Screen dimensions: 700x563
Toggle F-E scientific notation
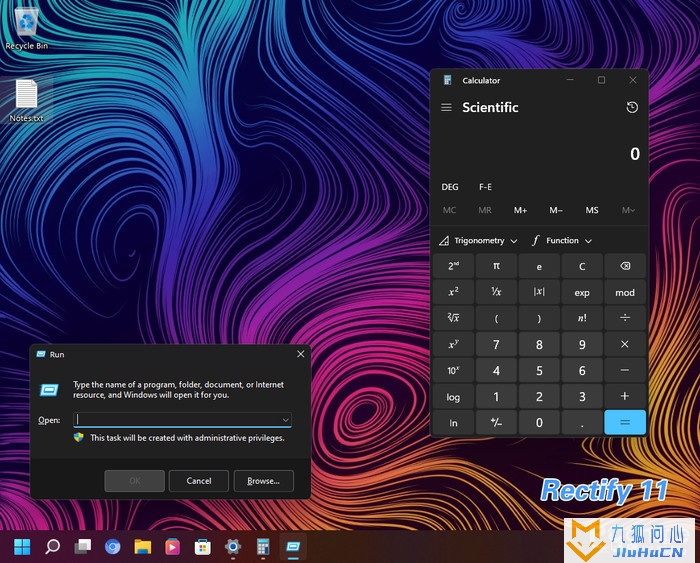point(485,187)
